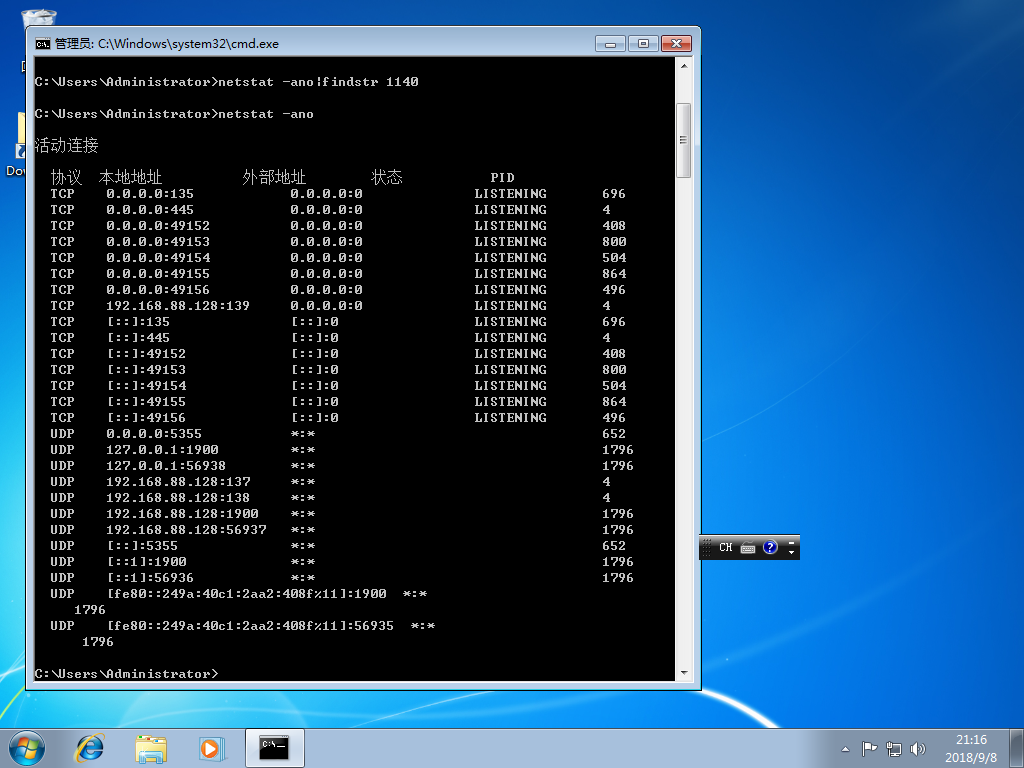Open the Start menu orb
This screenshot has height=768, width=1024.
coord(27,748)
